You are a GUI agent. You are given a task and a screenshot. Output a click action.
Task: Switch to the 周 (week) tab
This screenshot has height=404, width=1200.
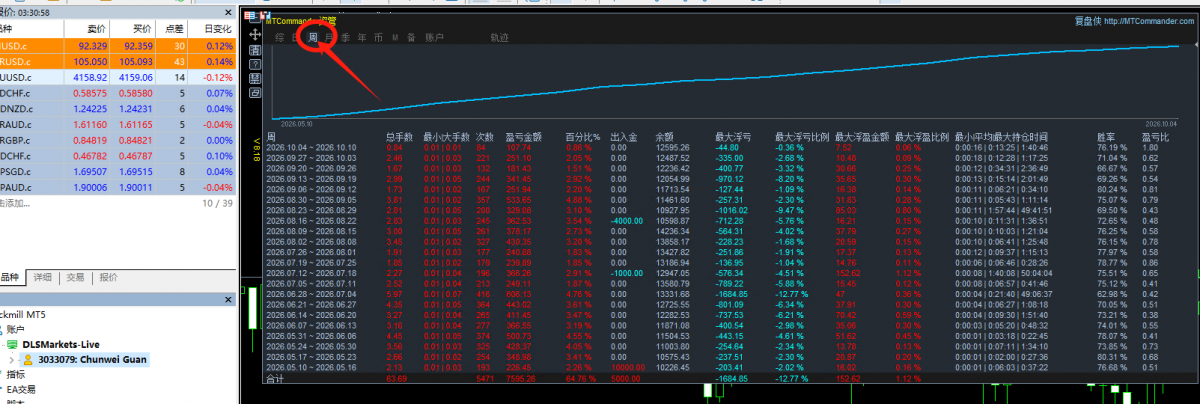click(x=313, y=38)
